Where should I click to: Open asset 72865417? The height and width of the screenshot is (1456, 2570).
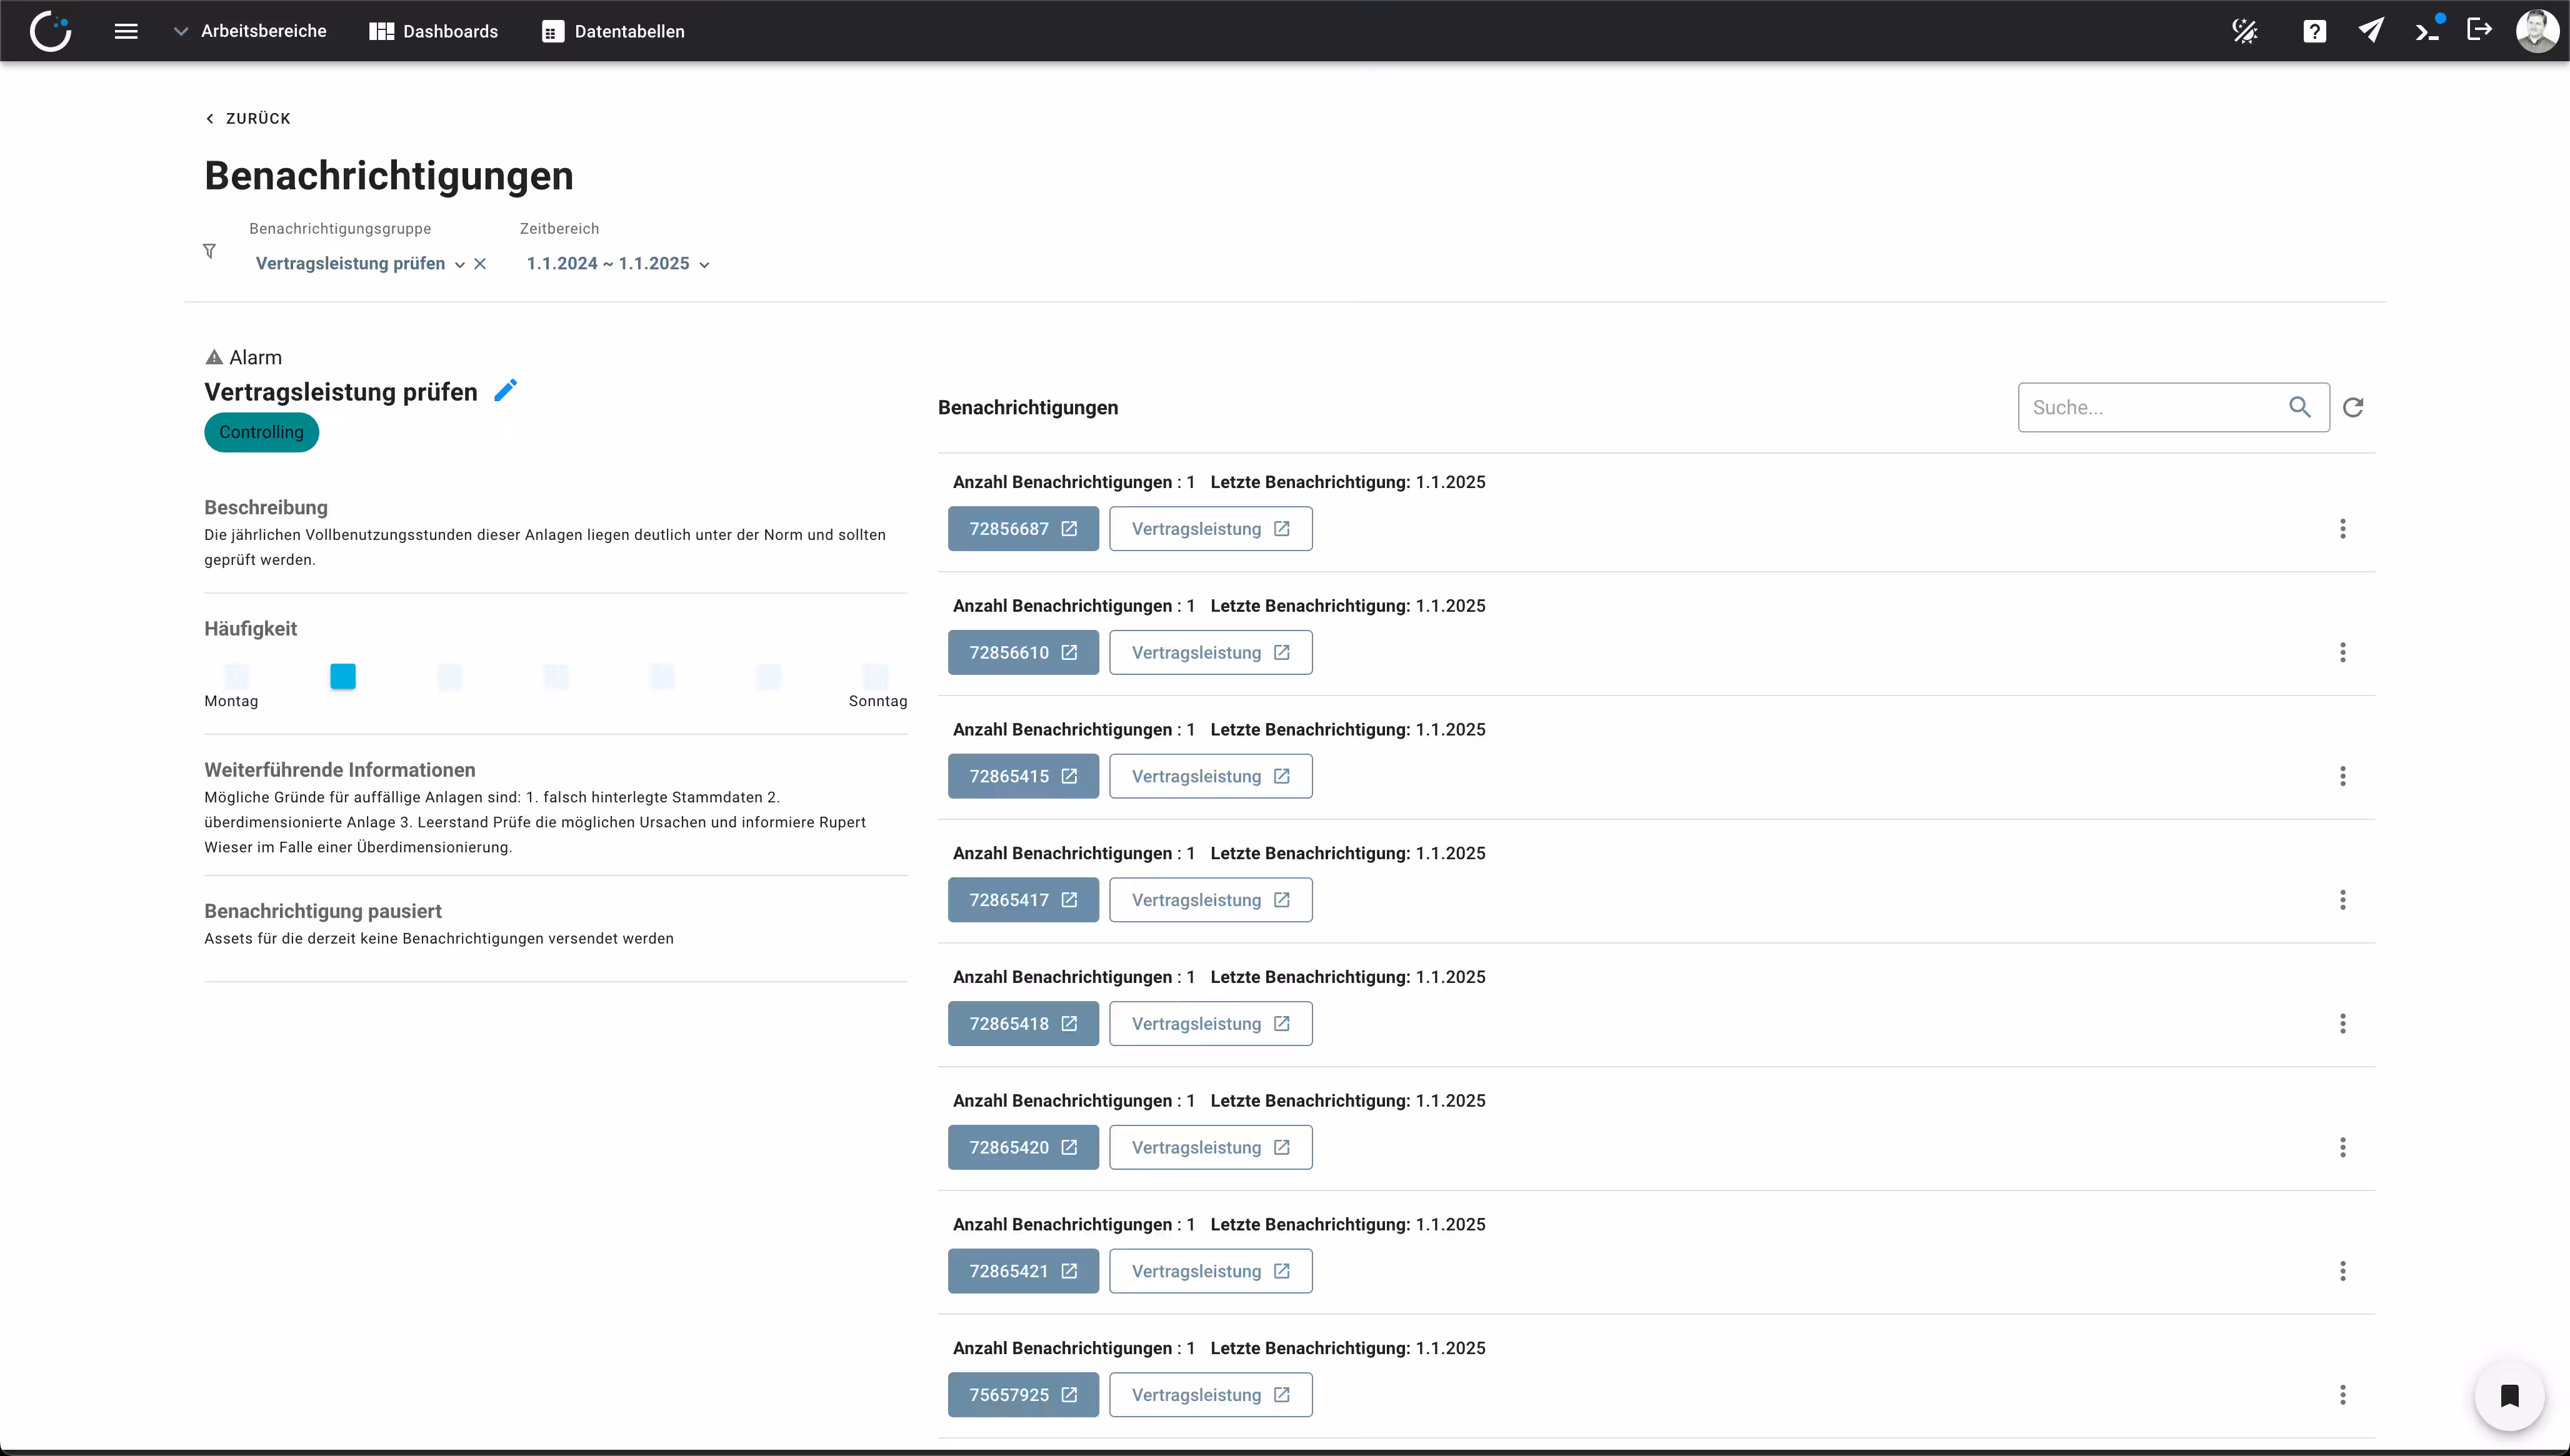[1023, 900]
